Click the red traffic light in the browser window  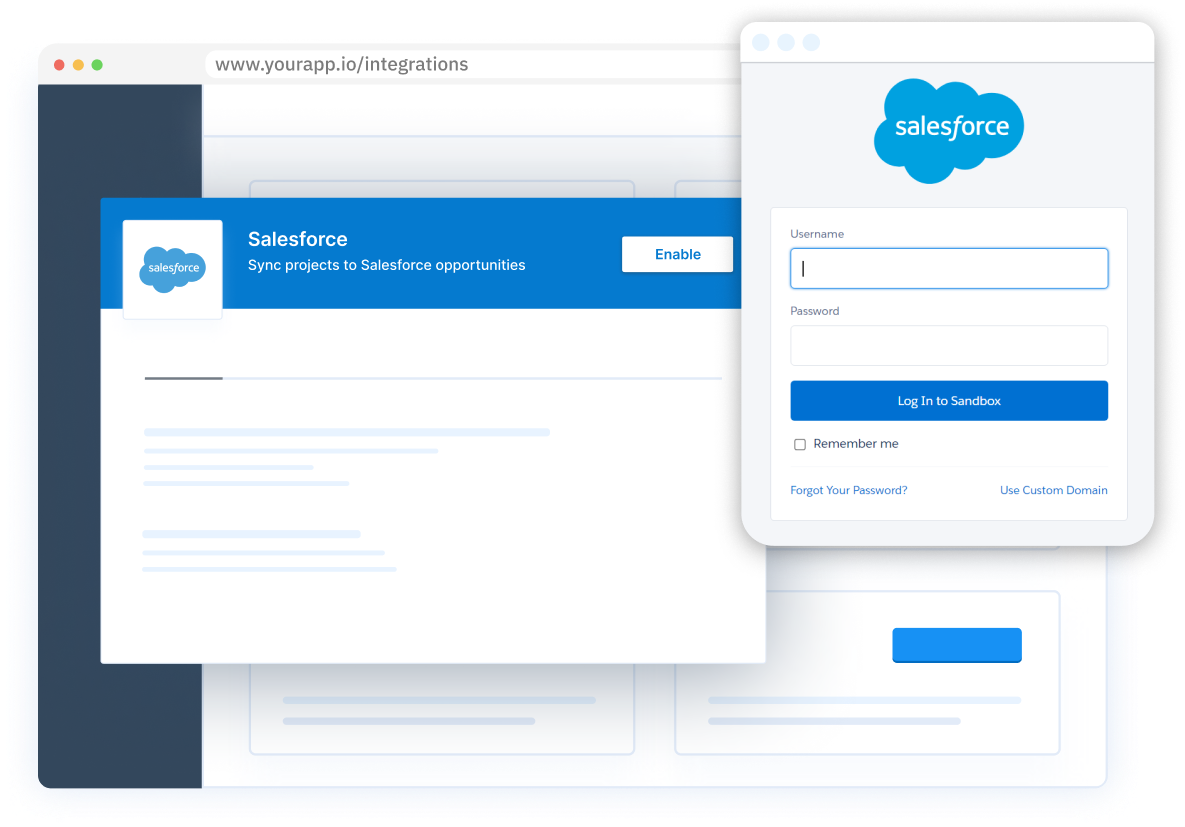[x=59, y=63]
